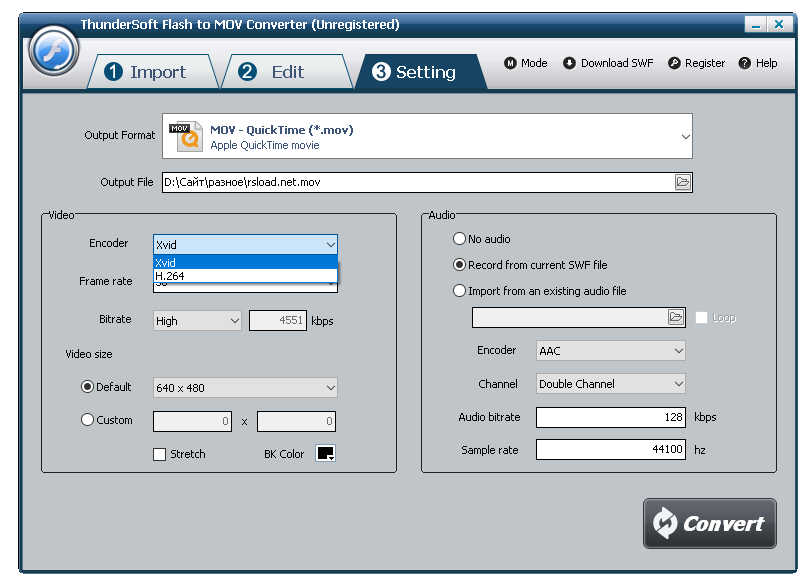Viewport: 806px width, 581px height.
Task: Click the Help question mark icon
Action: pos(744,63)
